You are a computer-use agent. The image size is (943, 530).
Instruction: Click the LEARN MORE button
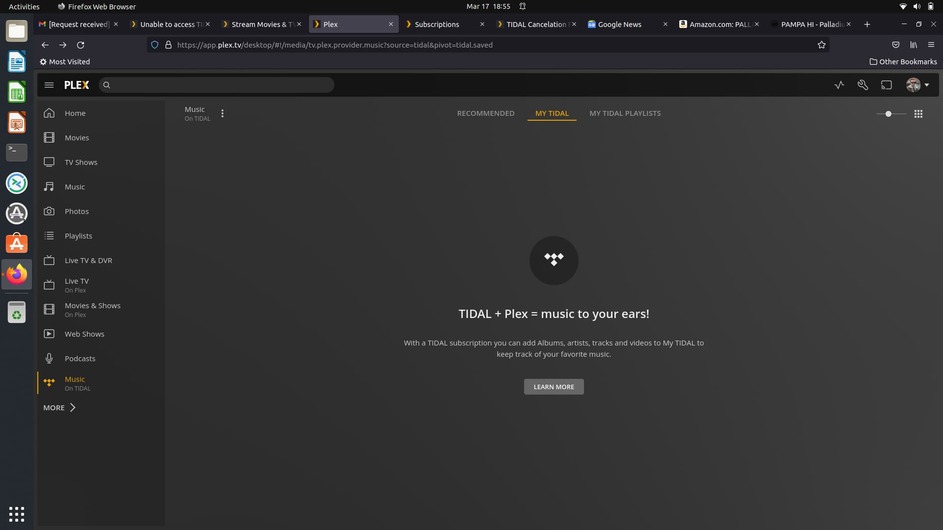pyautogui.click(x=553, y=387)
